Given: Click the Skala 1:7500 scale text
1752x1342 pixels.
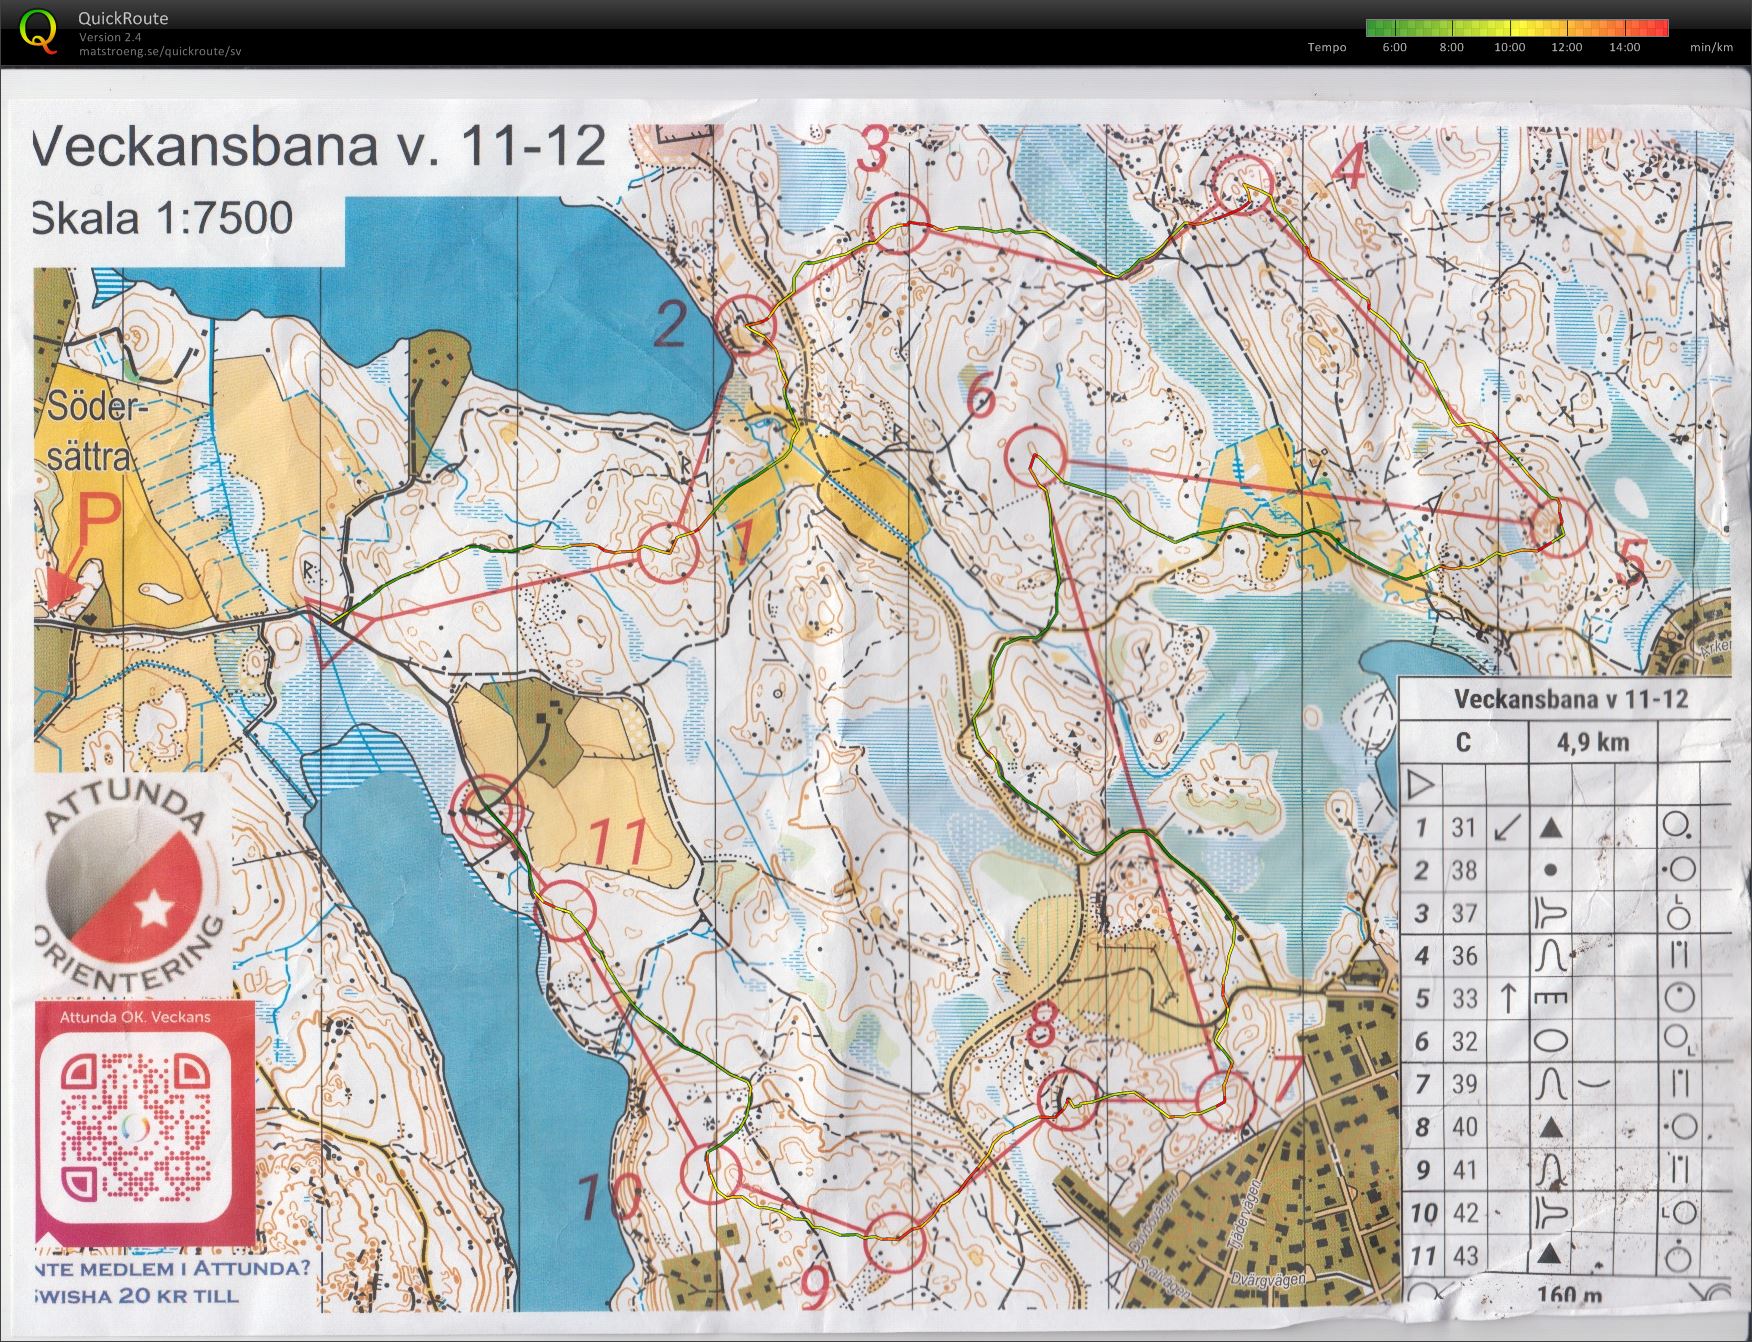Looking at the screenshot, I should click(x=162, y=218).
